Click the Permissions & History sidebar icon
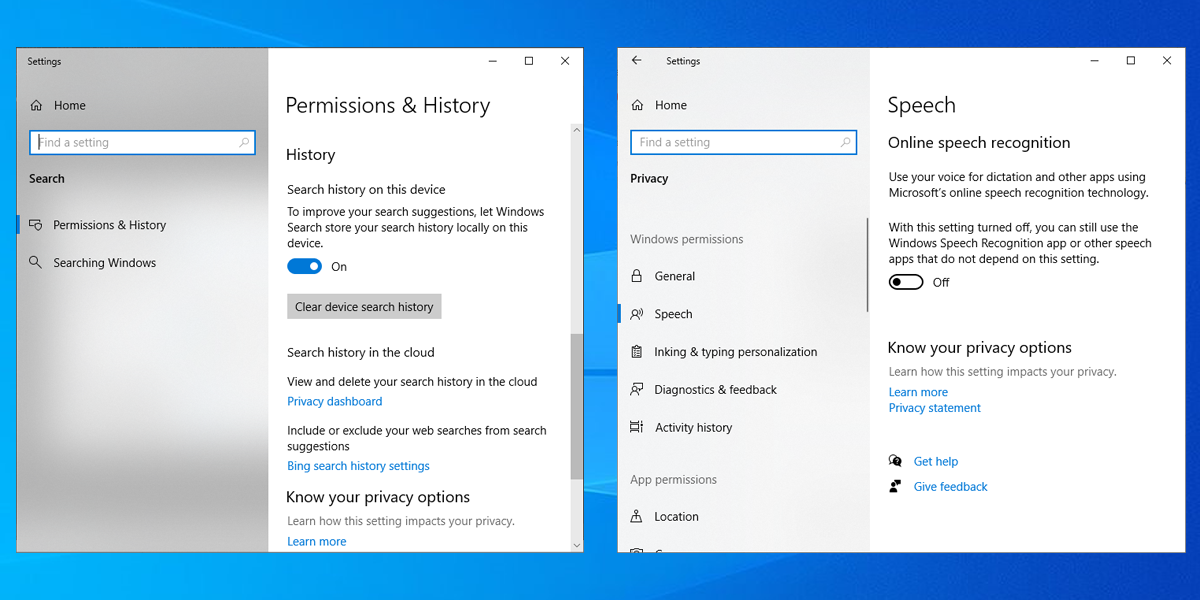1200x600 pixels. coord(36,225)
